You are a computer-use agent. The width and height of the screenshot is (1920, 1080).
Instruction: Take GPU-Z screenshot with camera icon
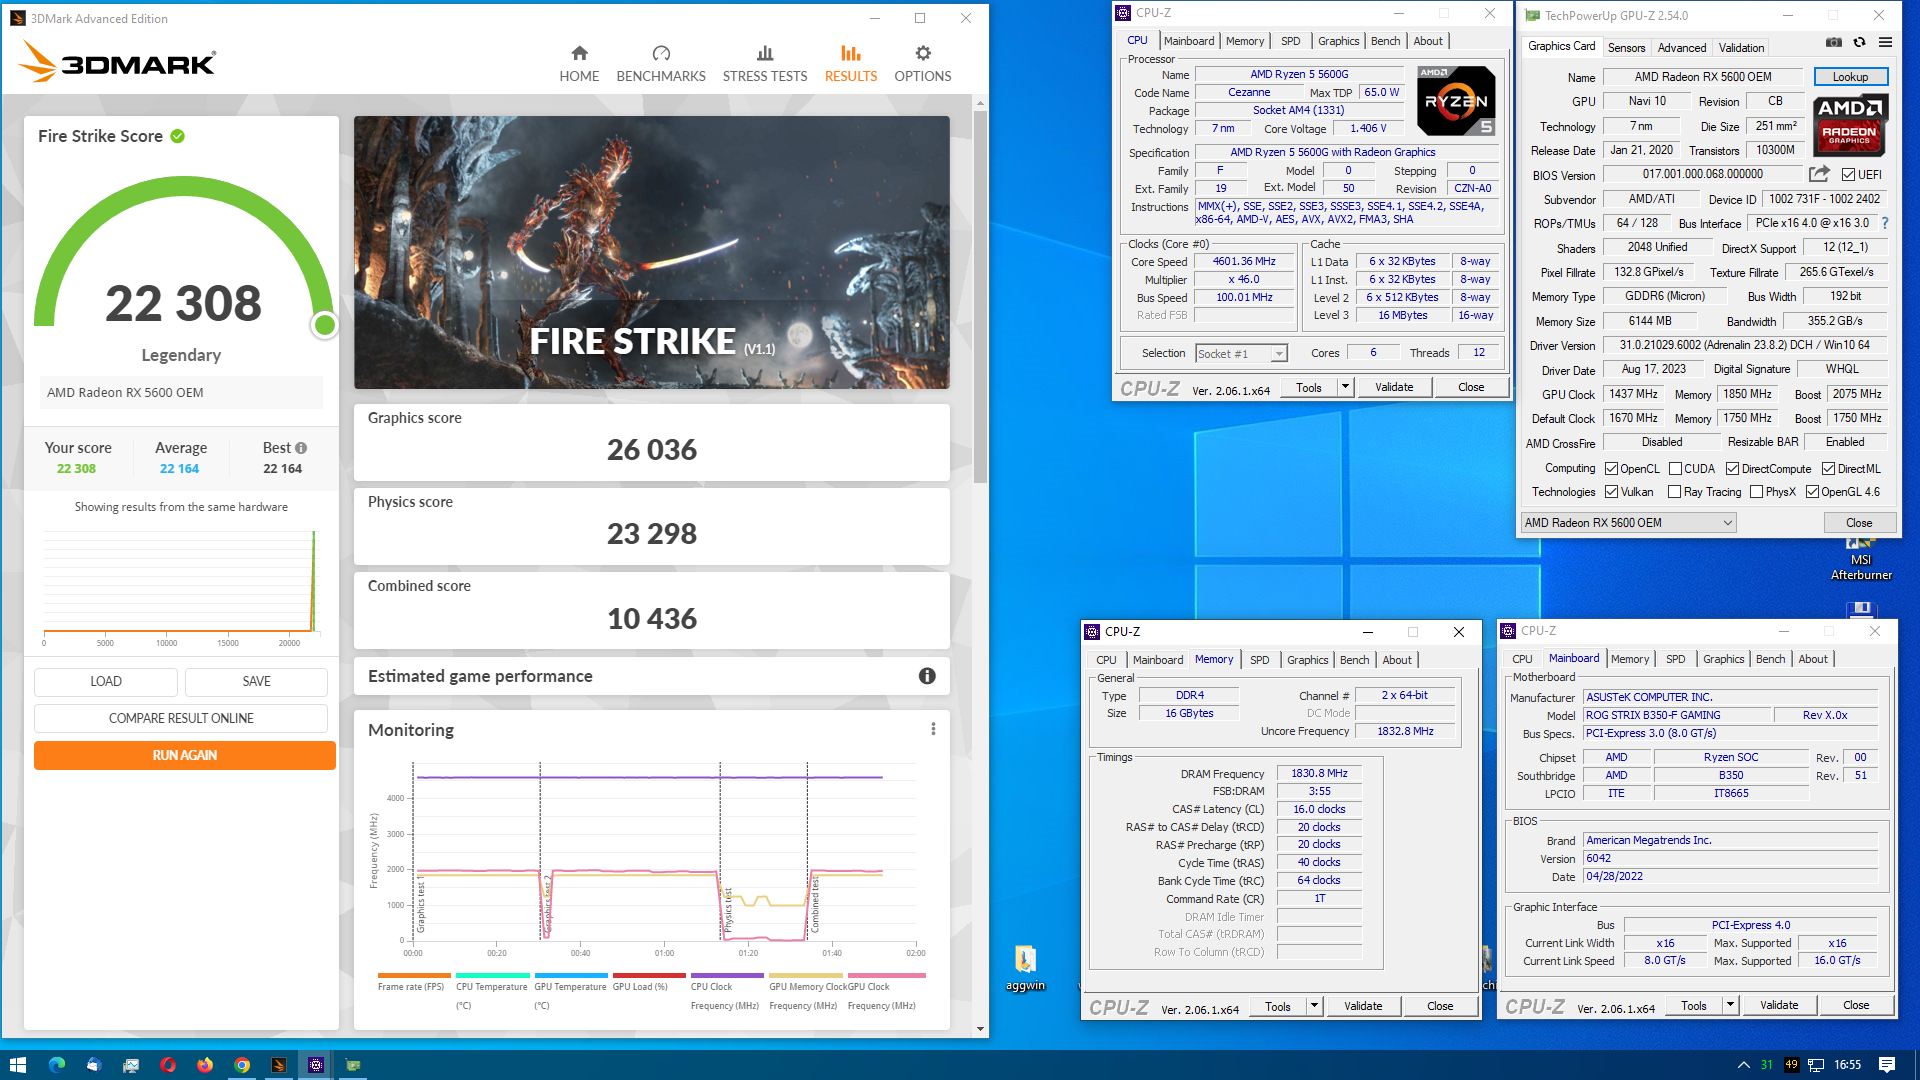tap(1833, 42)
